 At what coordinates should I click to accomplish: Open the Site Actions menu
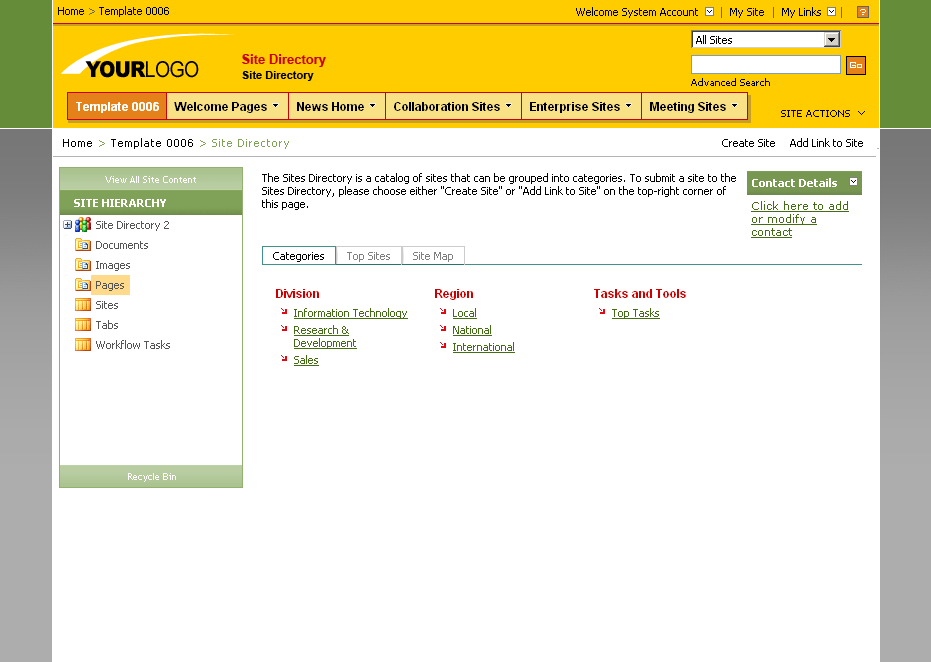820,113
